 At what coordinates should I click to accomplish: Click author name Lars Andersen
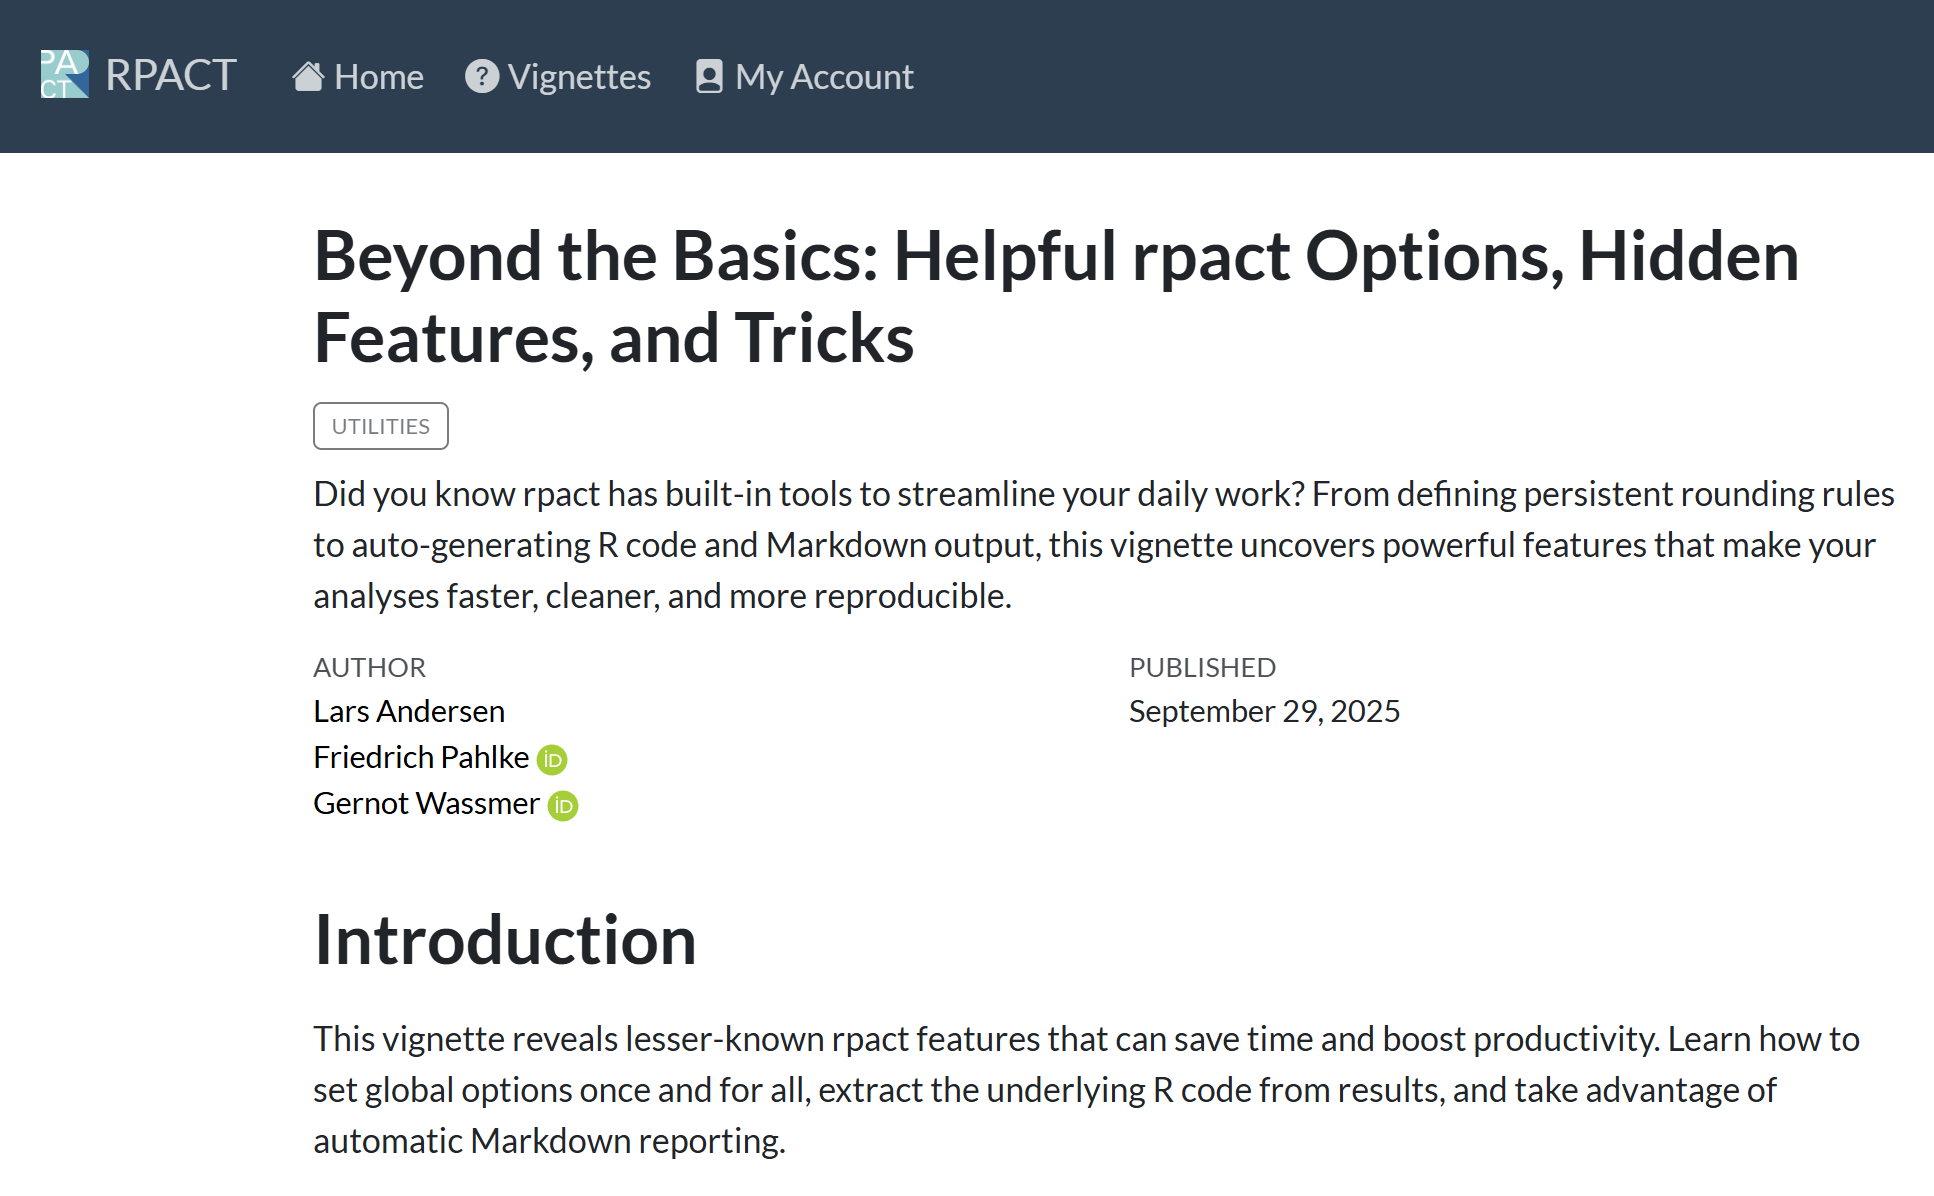coord(409,711)
